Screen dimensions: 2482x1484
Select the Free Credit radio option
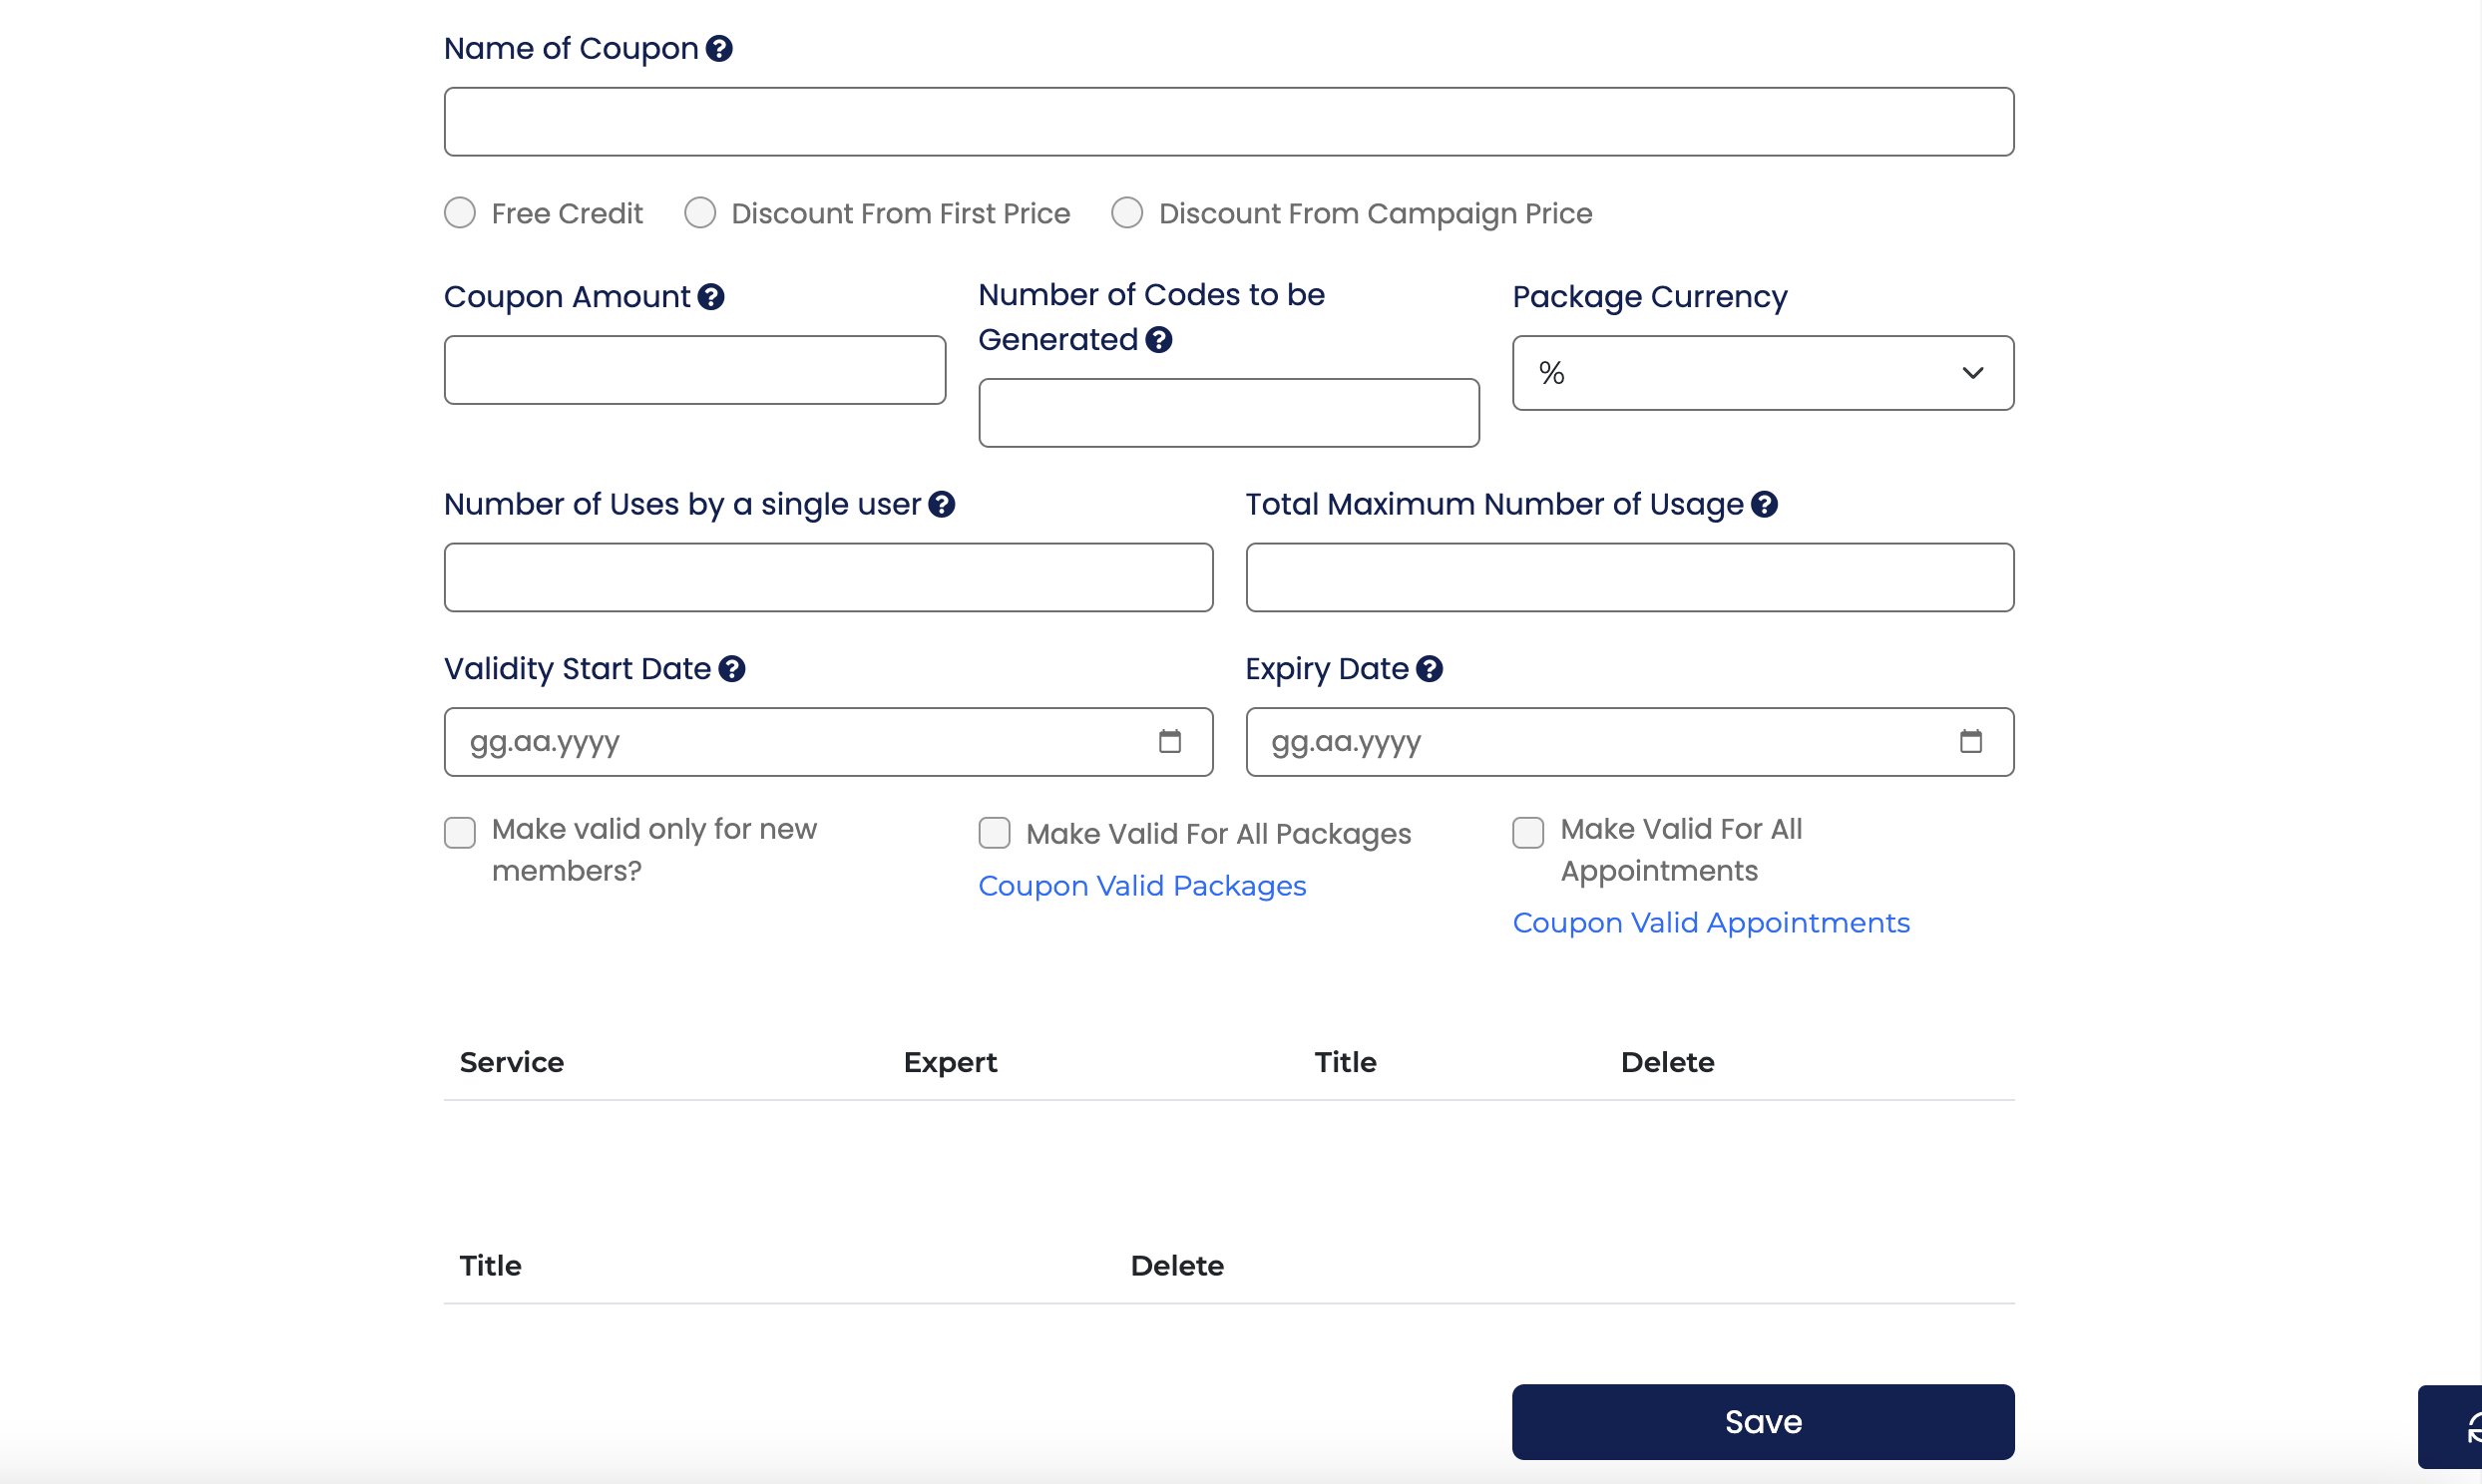(x=460, y=212)
